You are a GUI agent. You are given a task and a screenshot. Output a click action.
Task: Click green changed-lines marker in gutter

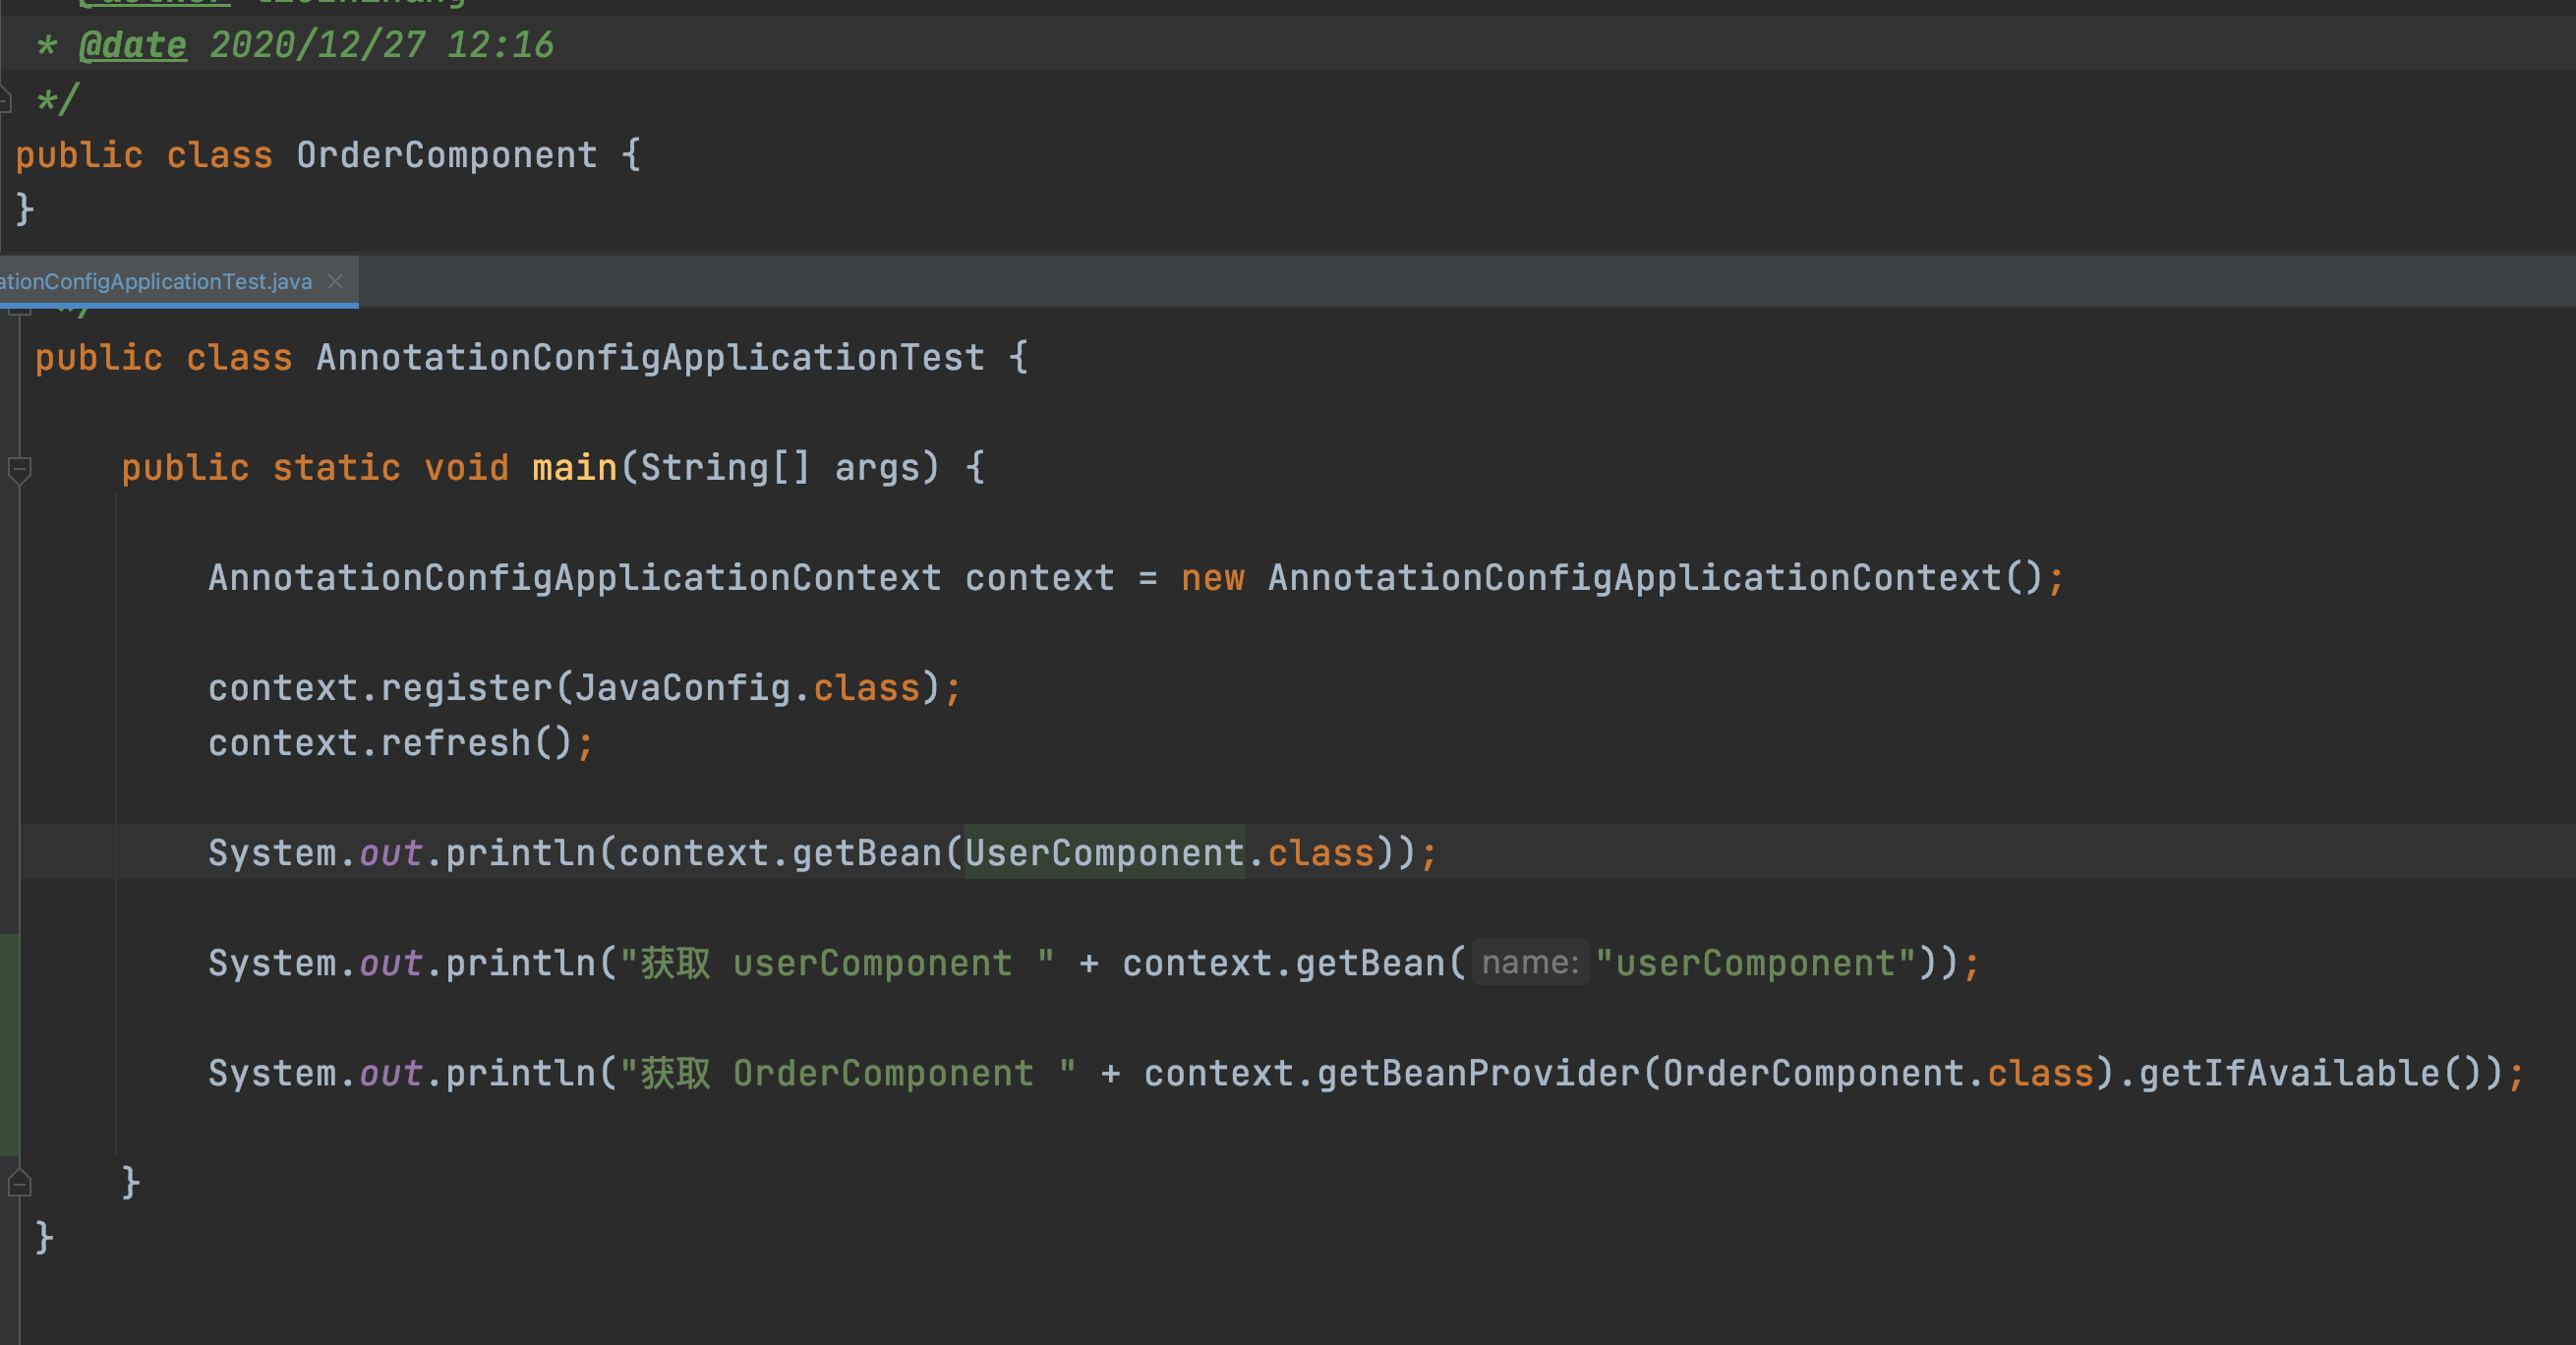(9, 1044)
